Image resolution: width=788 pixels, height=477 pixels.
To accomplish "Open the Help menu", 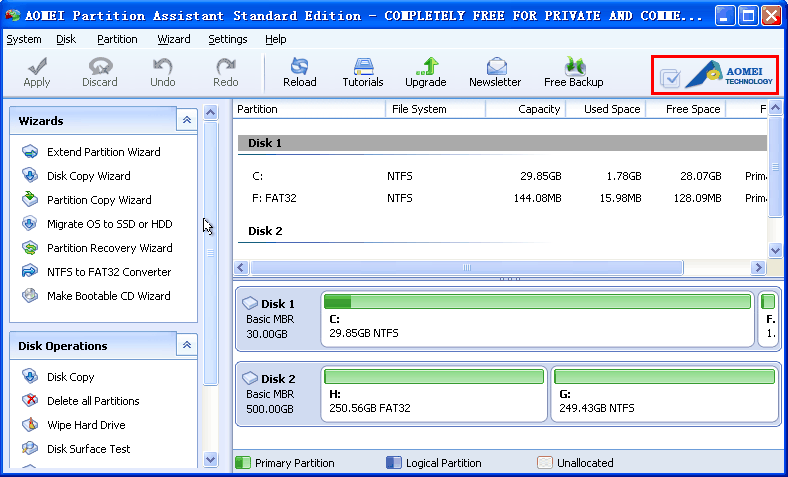I will click(275, 39).
